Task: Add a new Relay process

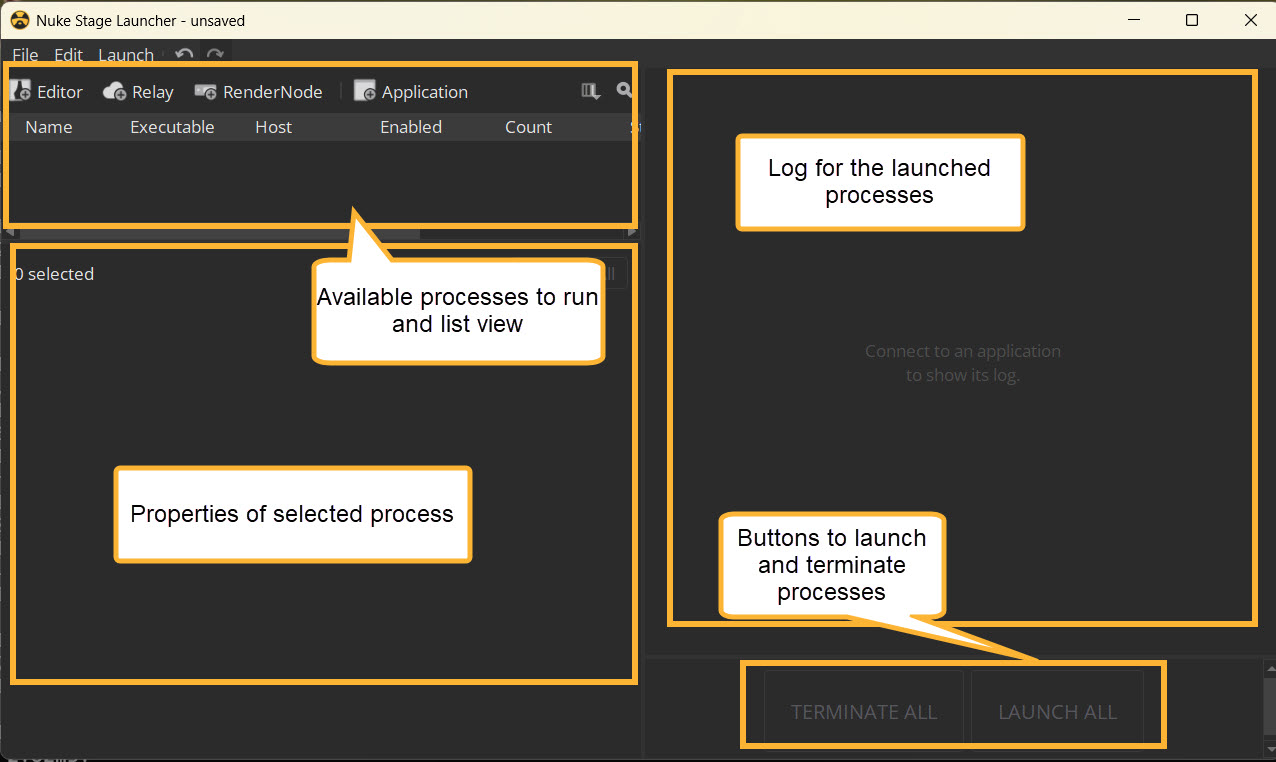Action: (x=138, y=92)
